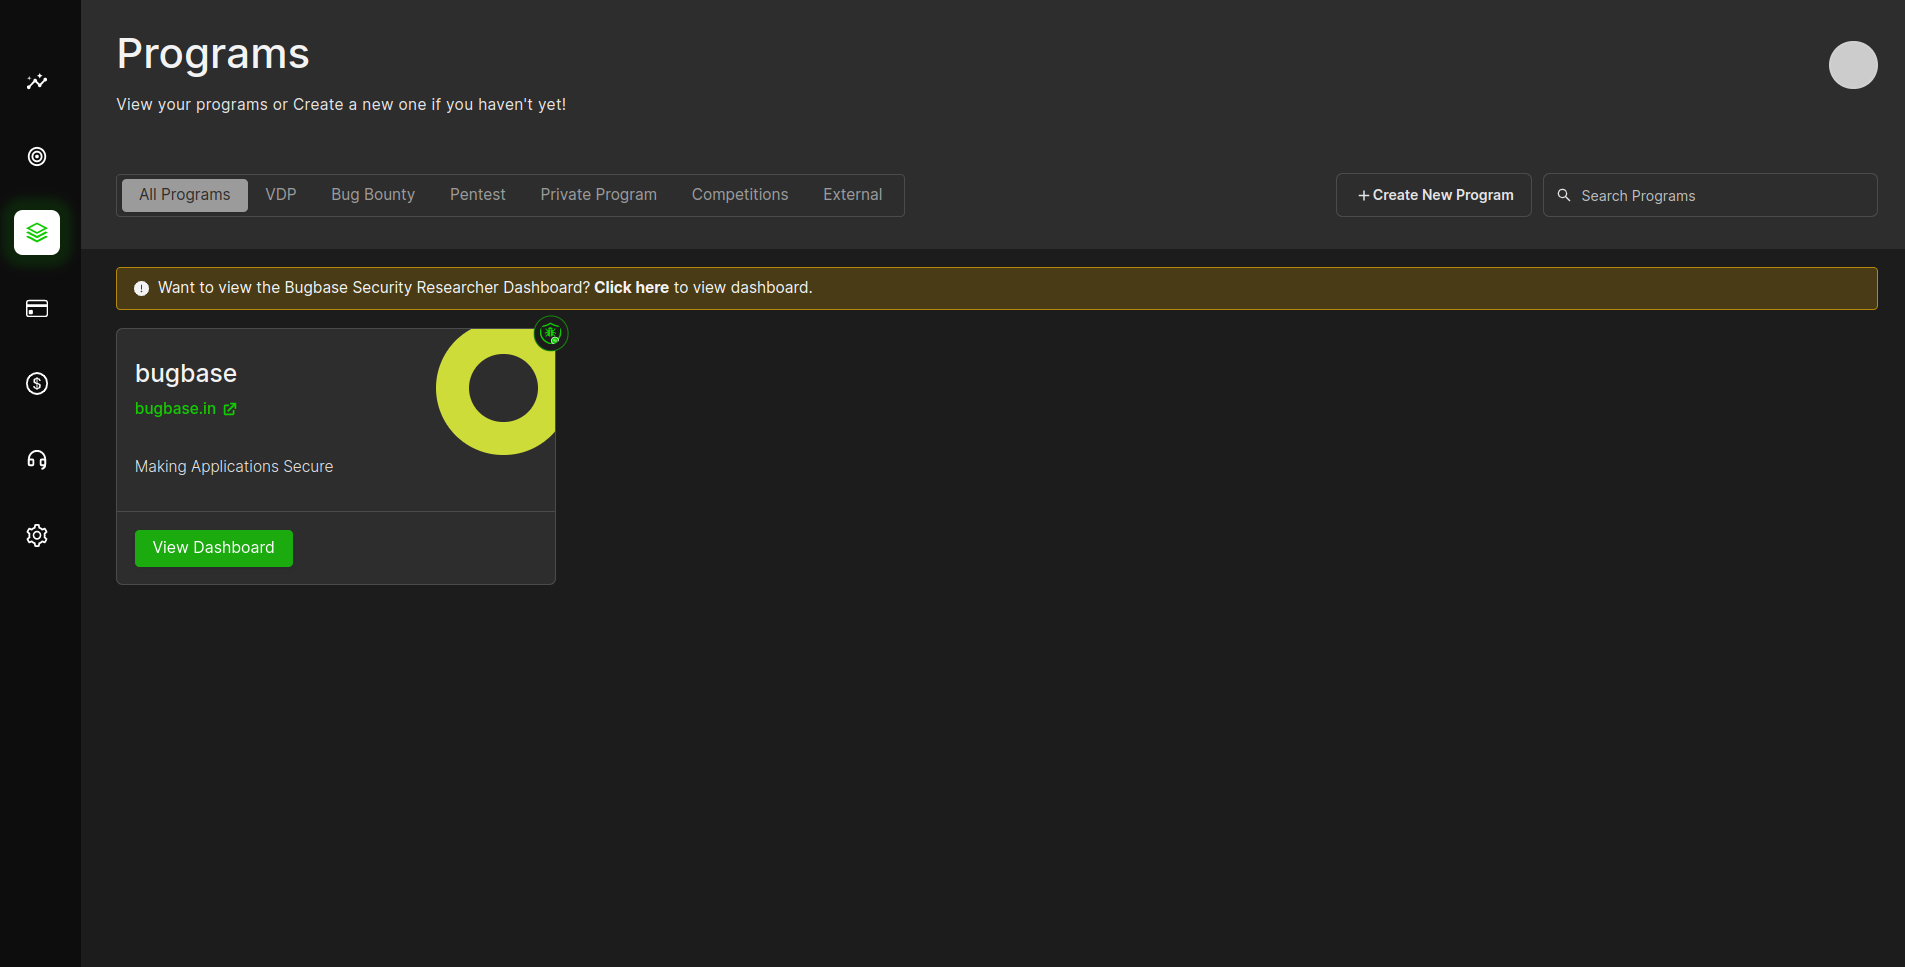1905x967 pixels.
Task: Follow the Click here dashboard link
Action: coord(631,288)
